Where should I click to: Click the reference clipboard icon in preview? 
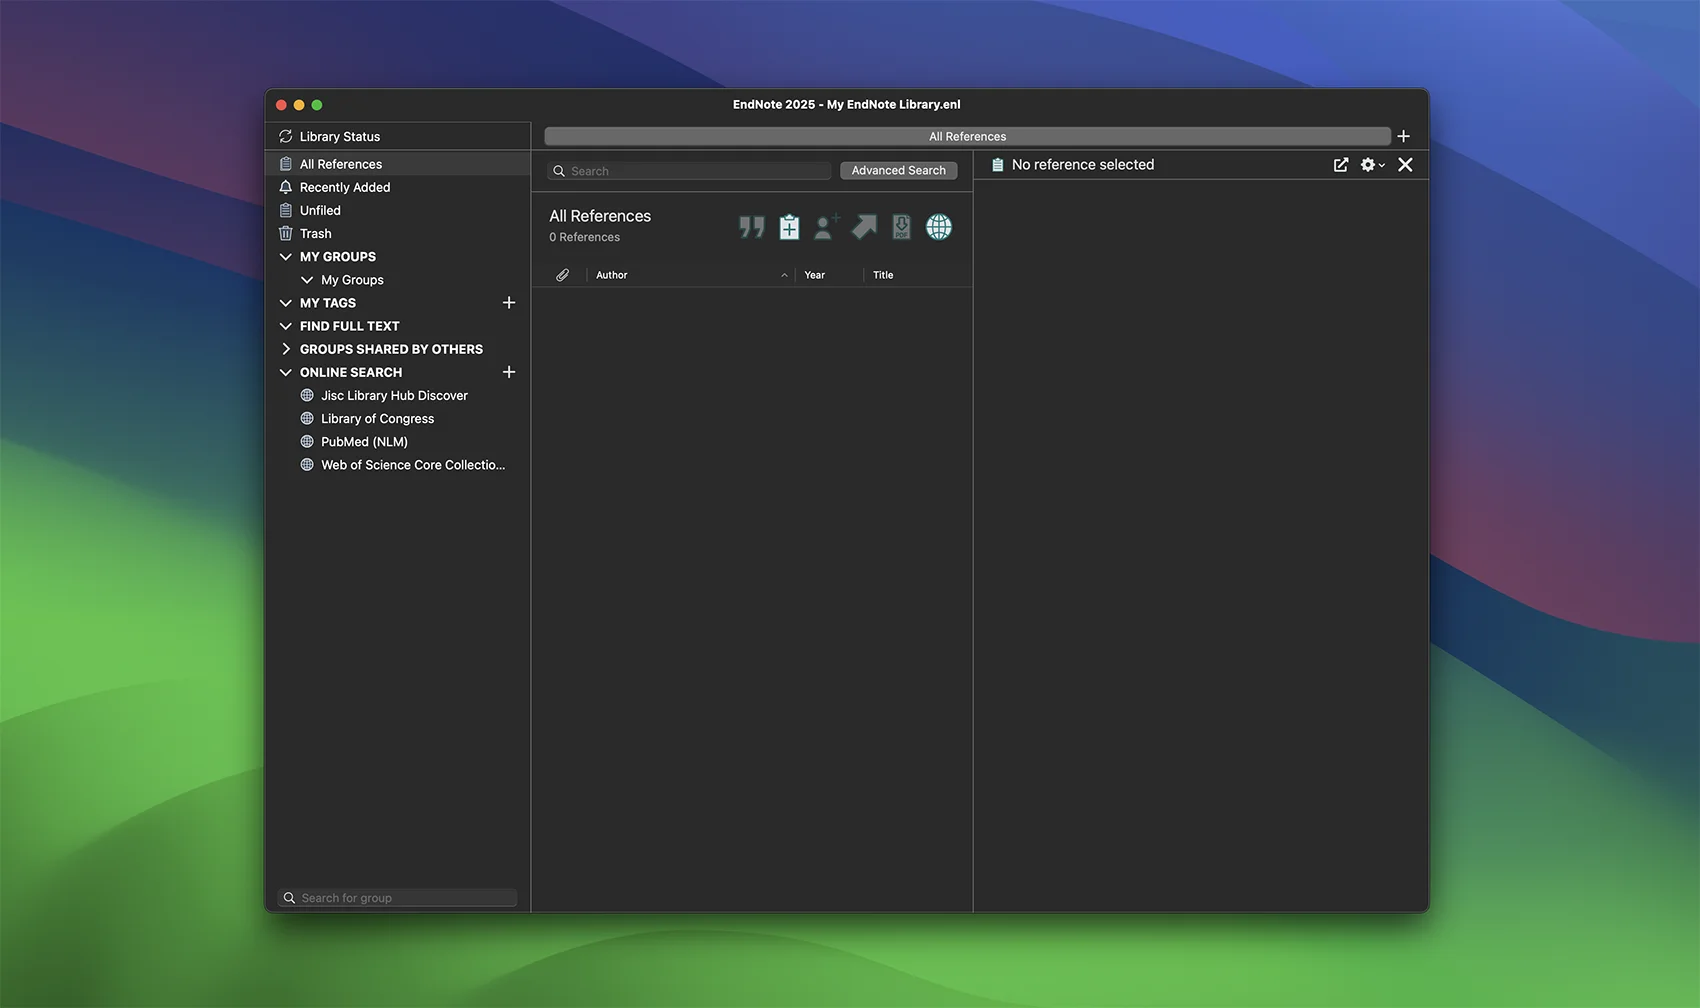997,165
